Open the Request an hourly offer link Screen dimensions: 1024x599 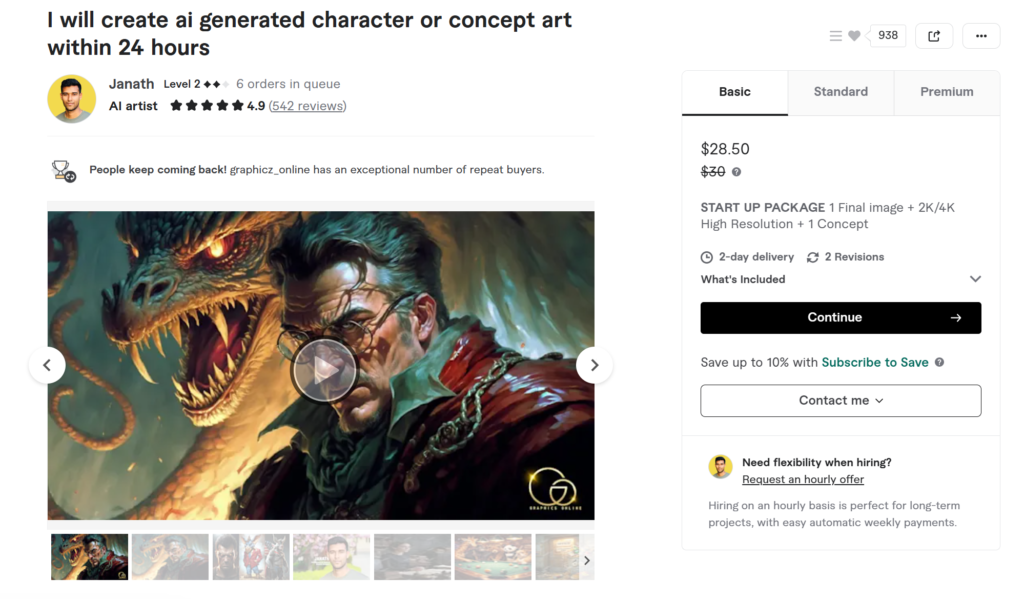click(802, 479)
